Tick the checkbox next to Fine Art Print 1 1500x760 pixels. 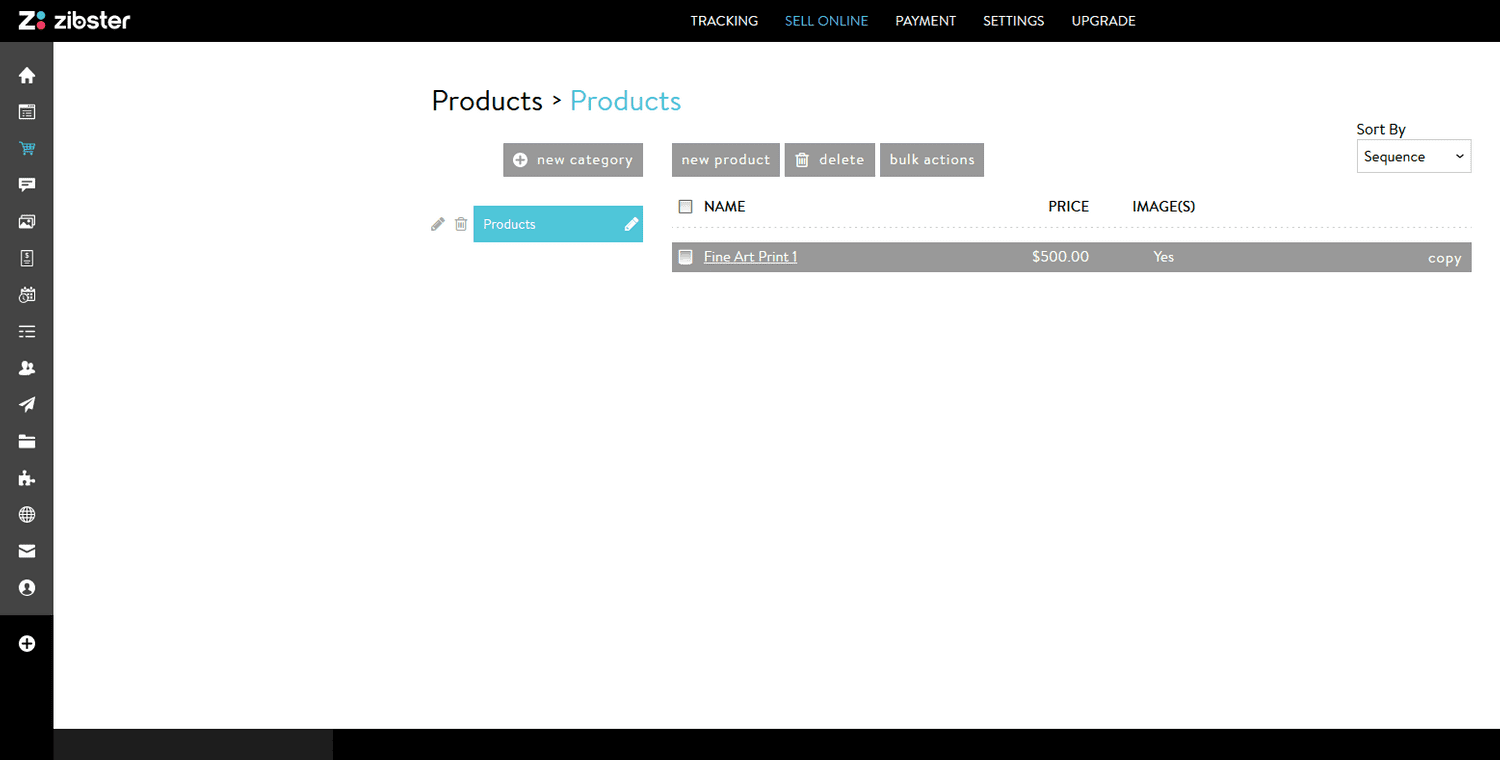[x=686, y=256]
